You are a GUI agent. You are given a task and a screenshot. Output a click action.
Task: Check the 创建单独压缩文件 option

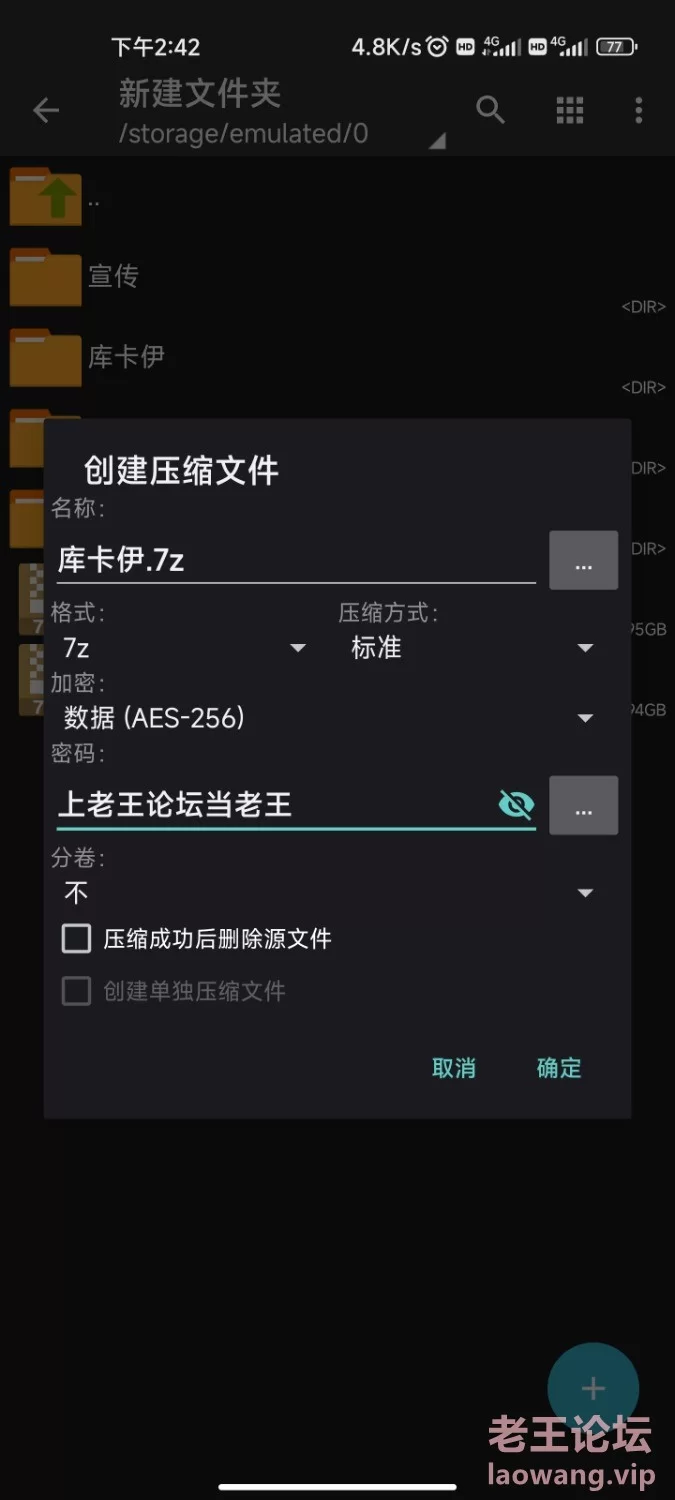click(x=77, y=991)
